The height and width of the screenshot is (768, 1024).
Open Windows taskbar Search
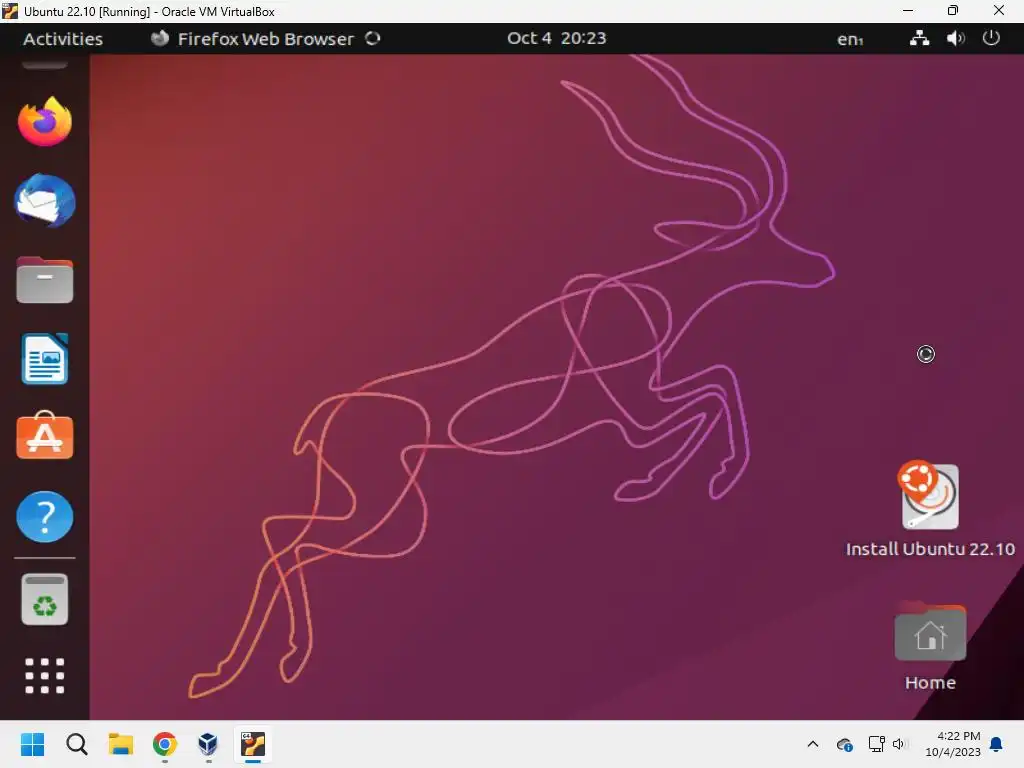pos(76,744)
